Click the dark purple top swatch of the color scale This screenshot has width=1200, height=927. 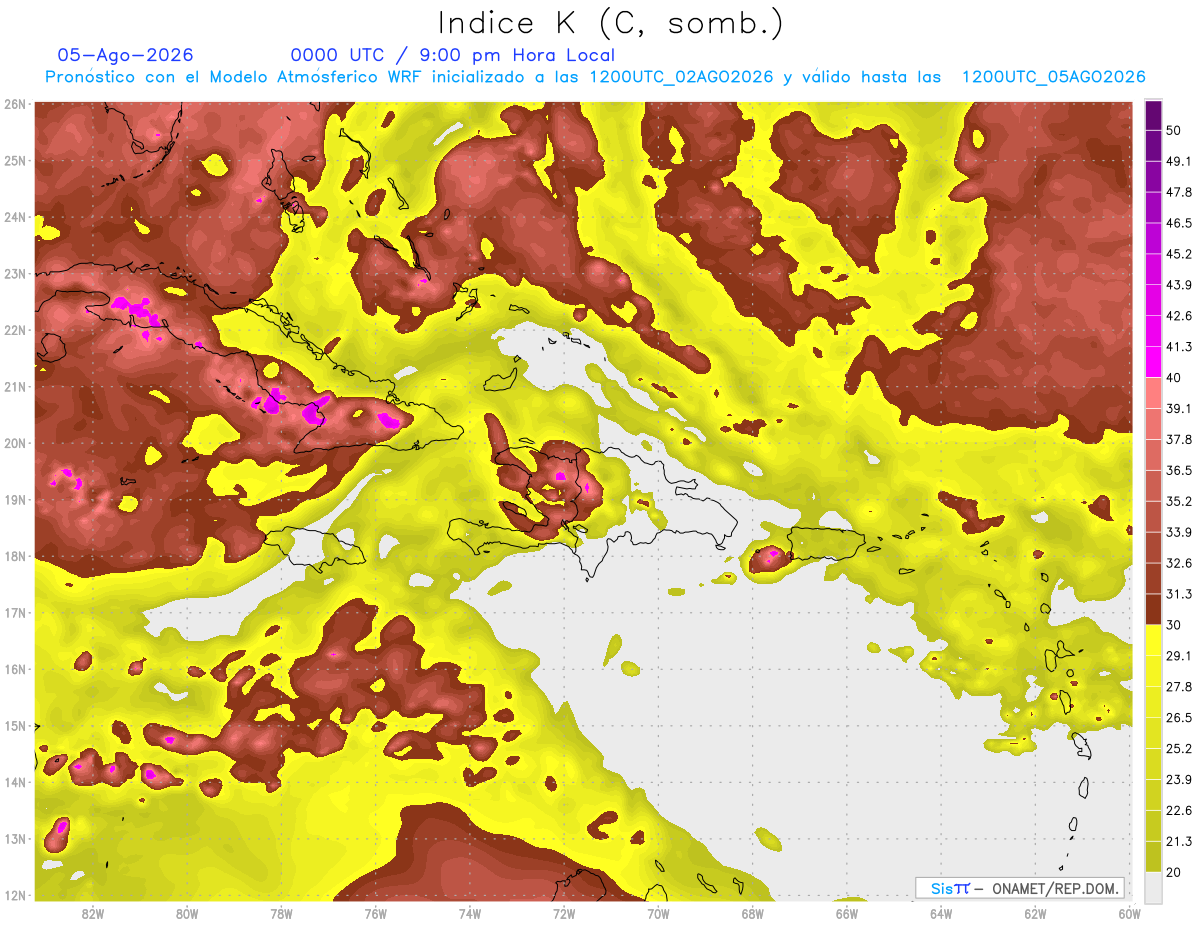(1153, 115)
